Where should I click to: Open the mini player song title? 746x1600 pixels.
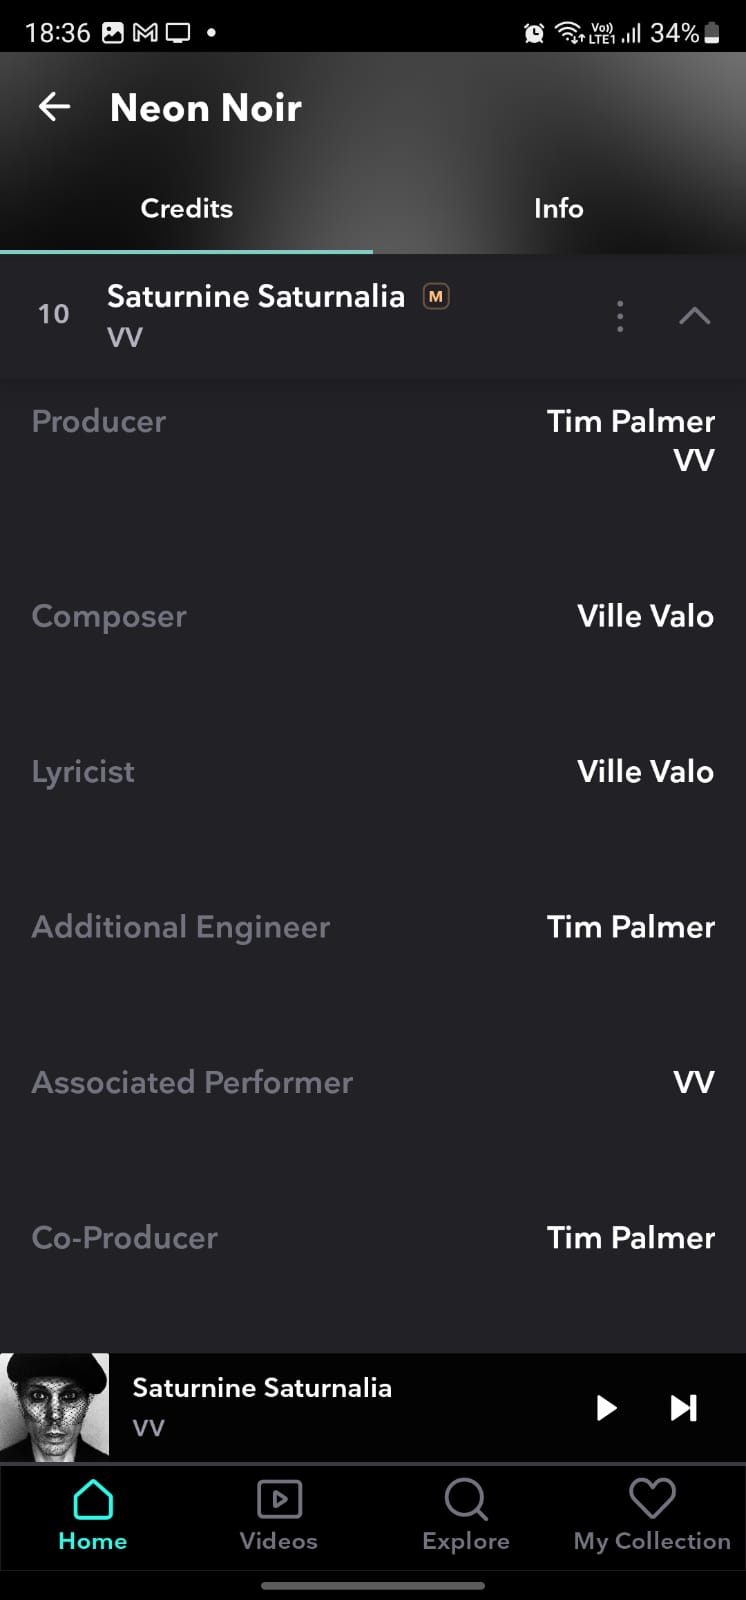click(x=262, y=1388)
